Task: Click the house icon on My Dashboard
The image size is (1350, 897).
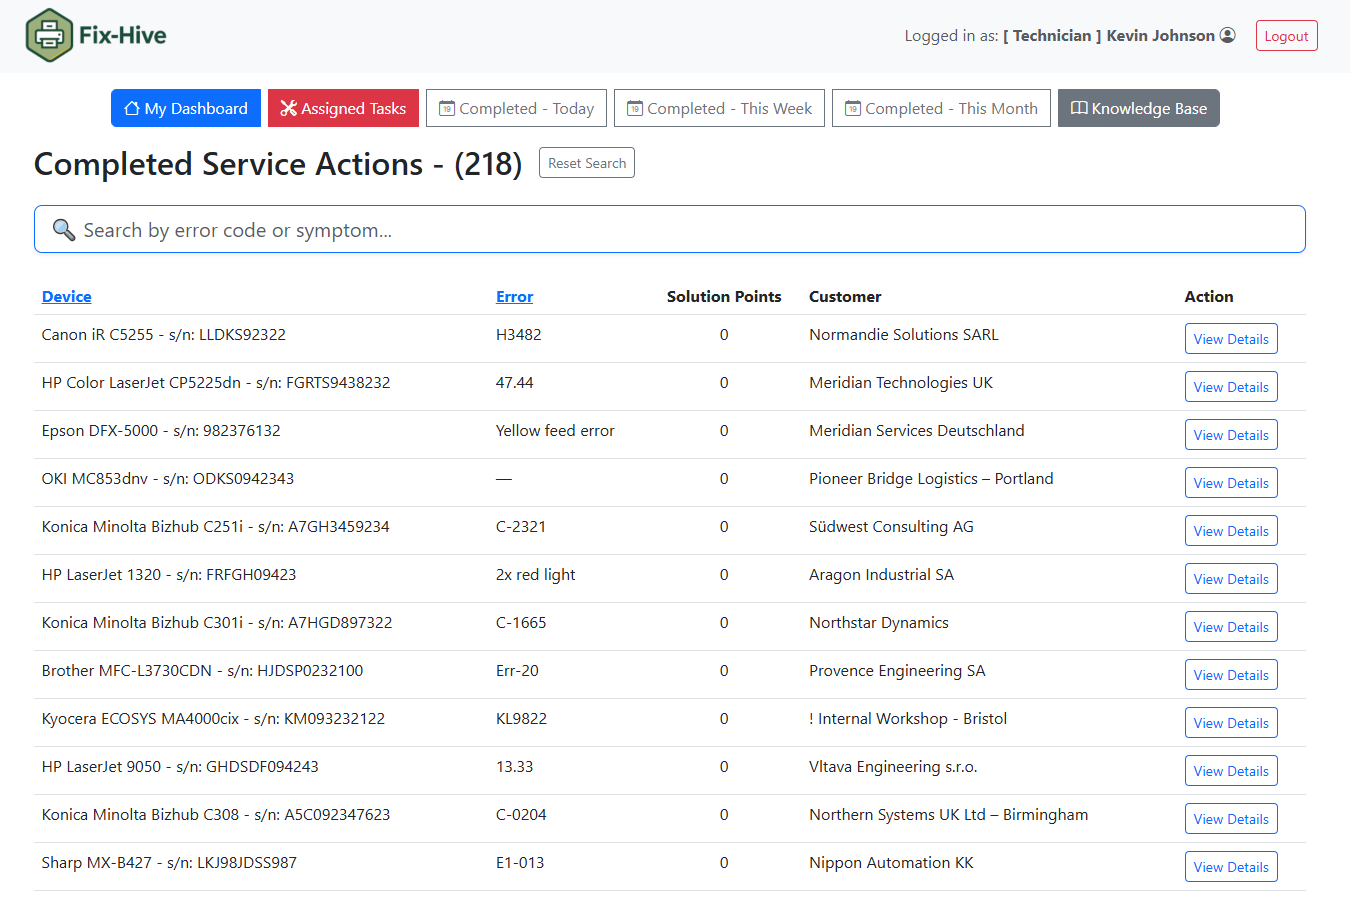Action: [132, 108]
